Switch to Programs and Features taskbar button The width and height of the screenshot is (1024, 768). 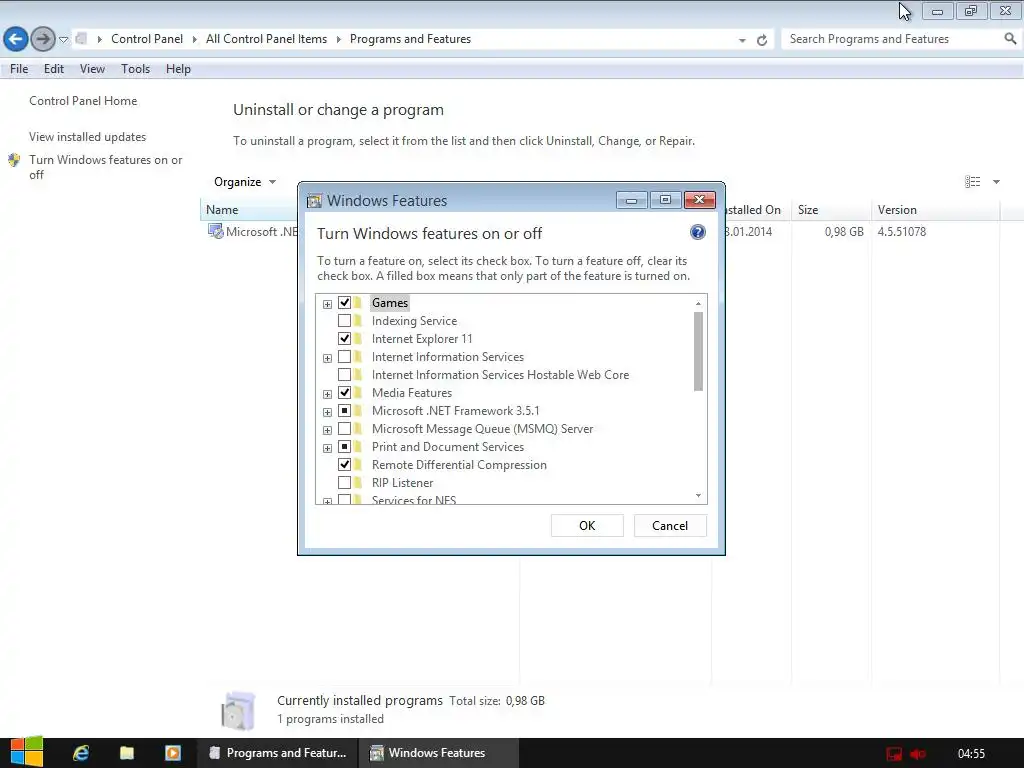point(278,753)
